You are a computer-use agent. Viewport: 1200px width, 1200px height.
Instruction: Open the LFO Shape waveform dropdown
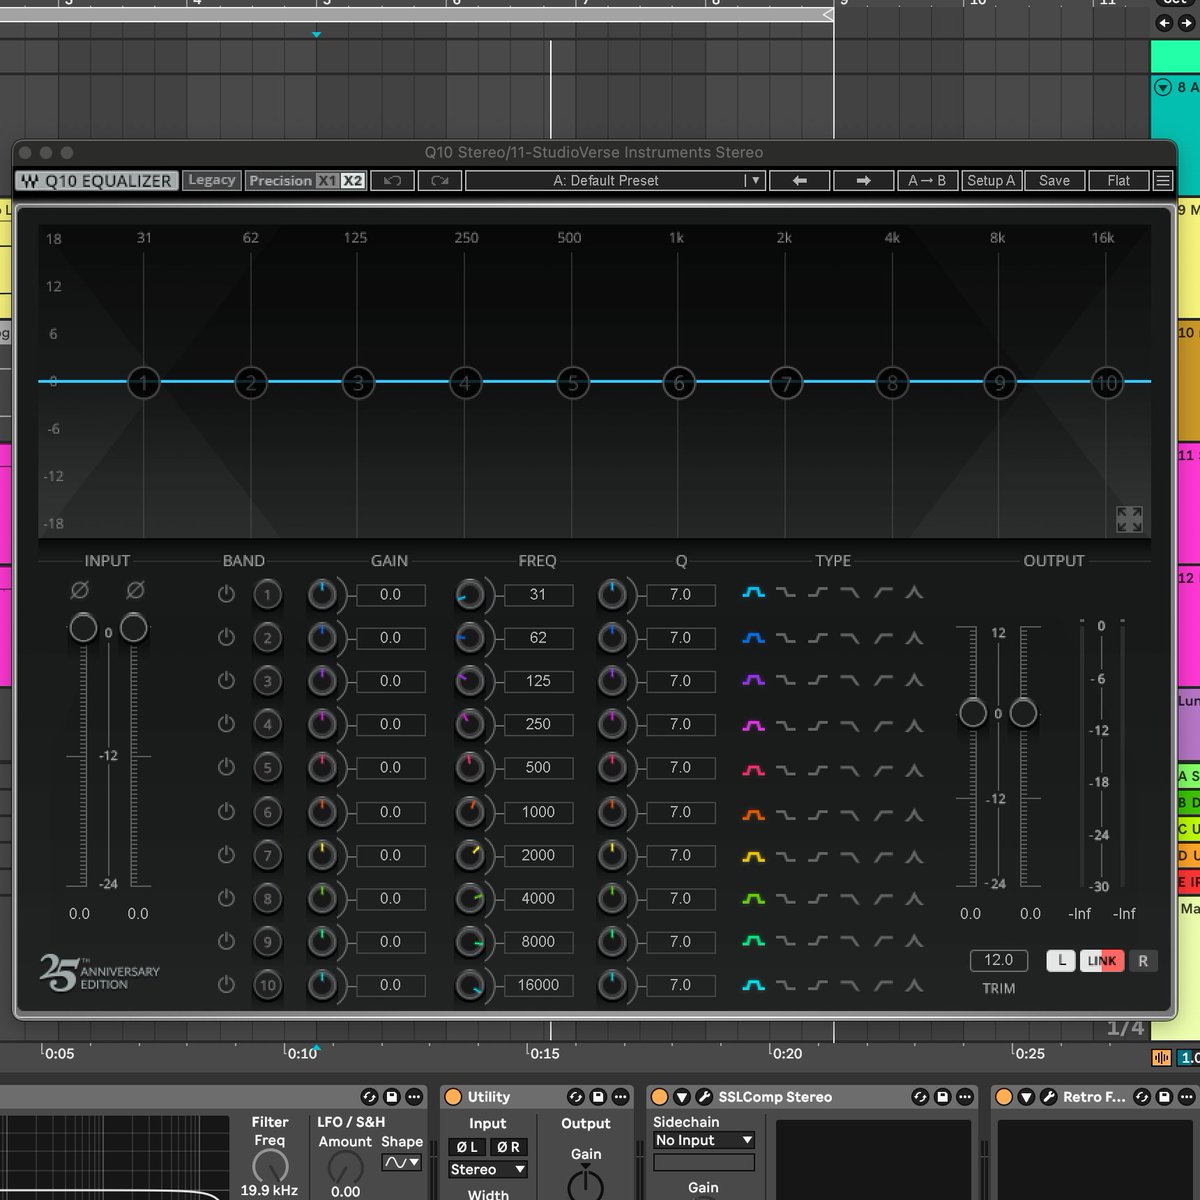[x=402, y=1162]
